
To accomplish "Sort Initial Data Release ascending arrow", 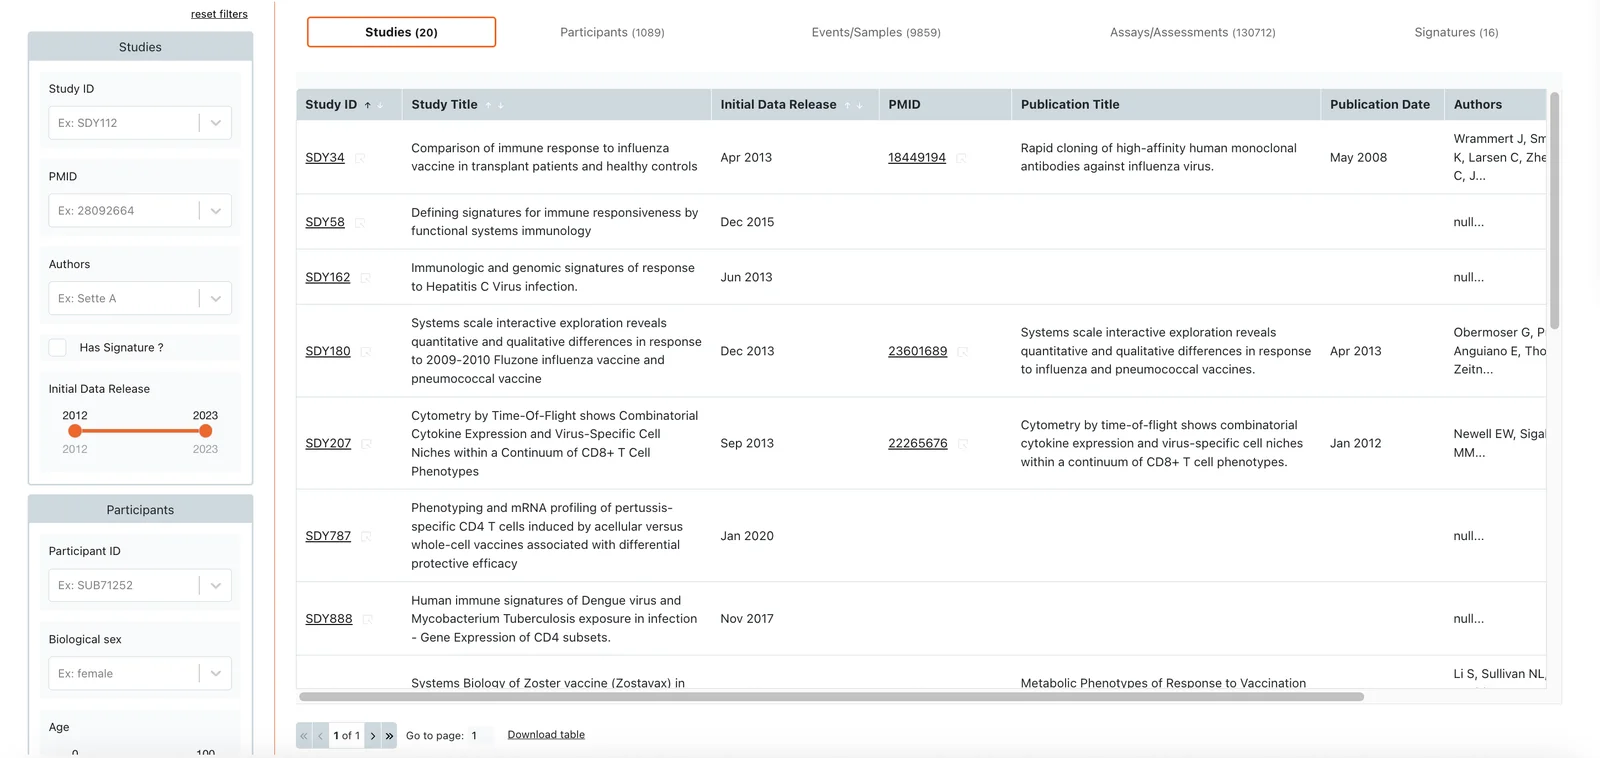I will (847, 105).
